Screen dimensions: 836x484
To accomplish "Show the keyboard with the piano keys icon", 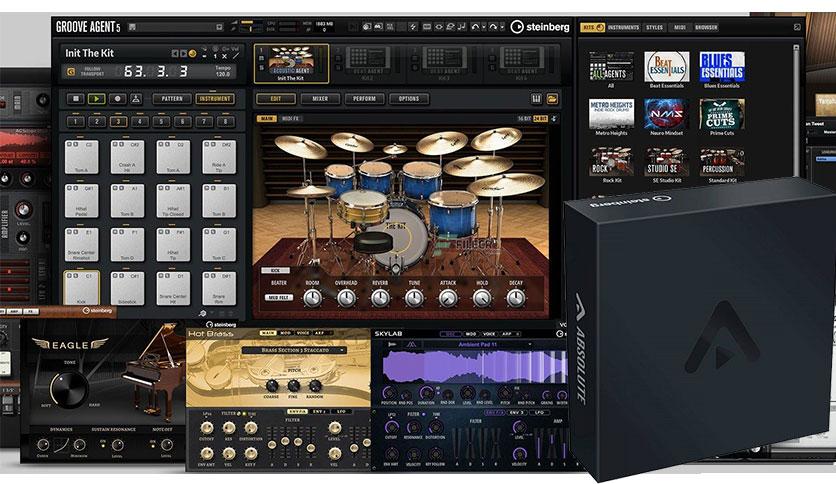I will [x=536, y=99].
